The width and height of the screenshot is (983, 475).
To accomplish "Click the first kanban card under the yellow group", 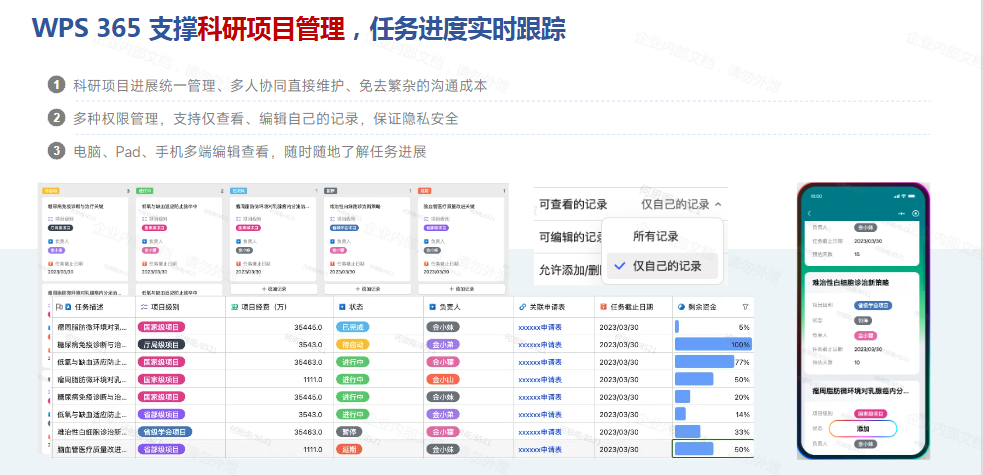I will [x=85, y=239].
